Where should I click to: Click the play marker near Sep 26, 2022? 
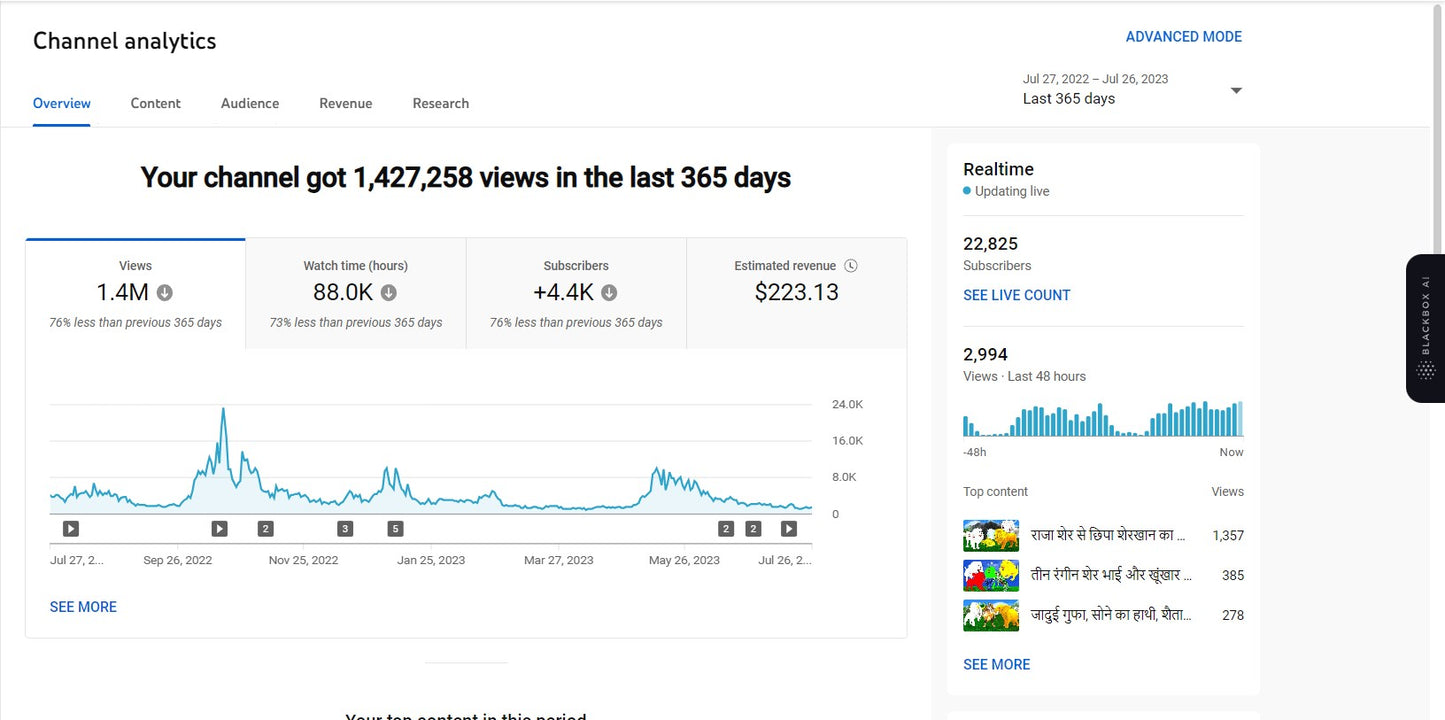tap(219, 528)
